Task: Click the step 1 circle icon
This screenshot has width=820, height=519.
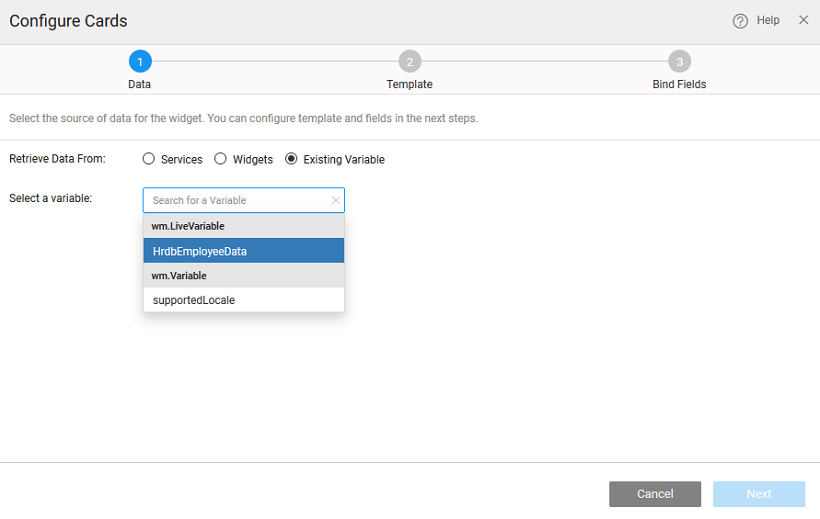Action: 140,62
